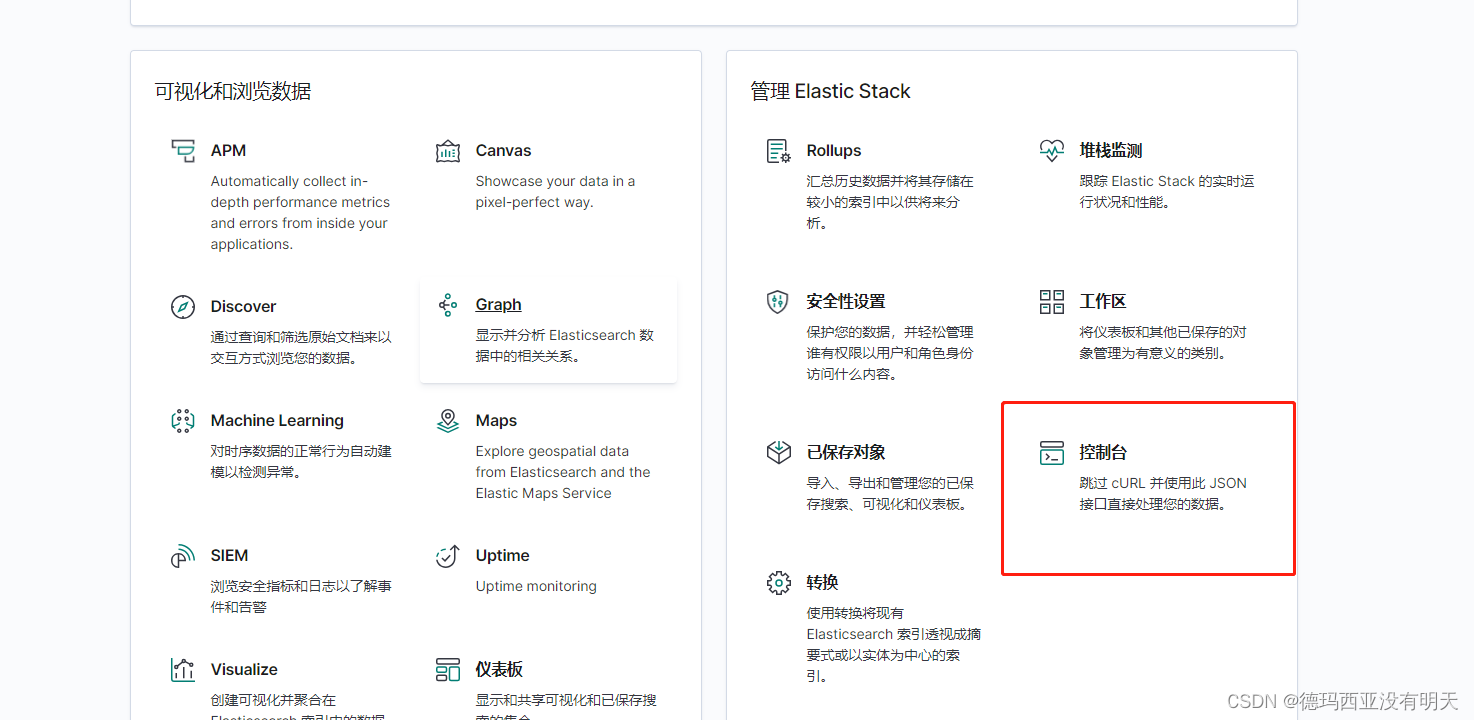Click the Discover title link

pyautogui.click(x=243, y=307)
